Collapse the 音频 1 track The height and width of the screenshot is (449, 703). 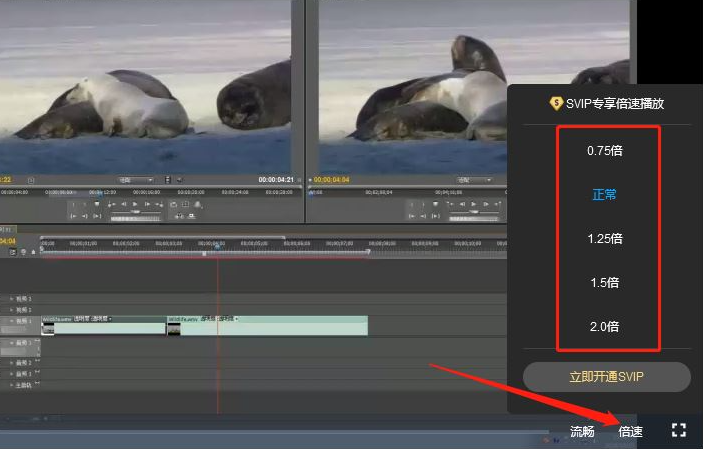pyautogui.click(x=12, y=342)
